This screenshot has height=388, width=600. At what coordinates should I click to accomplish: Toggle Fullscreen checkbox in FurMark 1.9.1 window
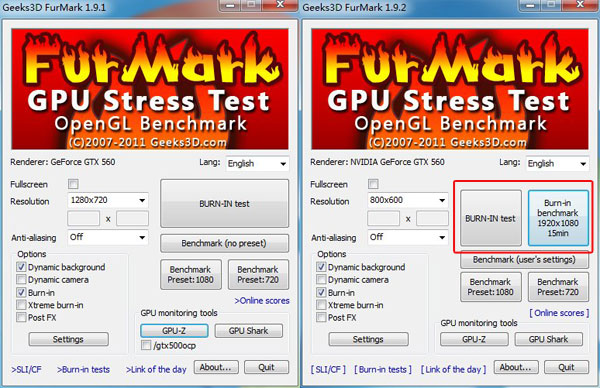[73, 184]
